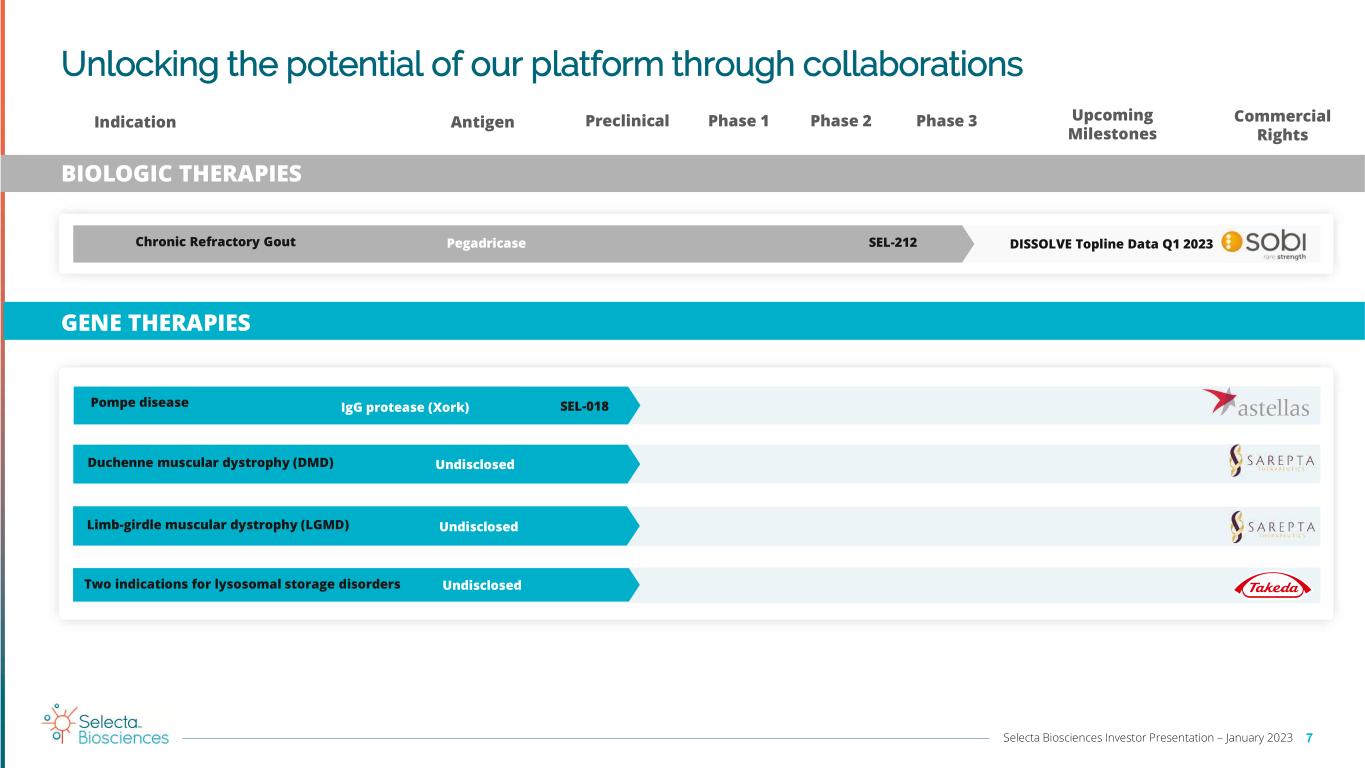The width and height of the screenshot is (1365, 768).
Task: Select the Chronic Refractory Gout label
Action: click(215, 242)
